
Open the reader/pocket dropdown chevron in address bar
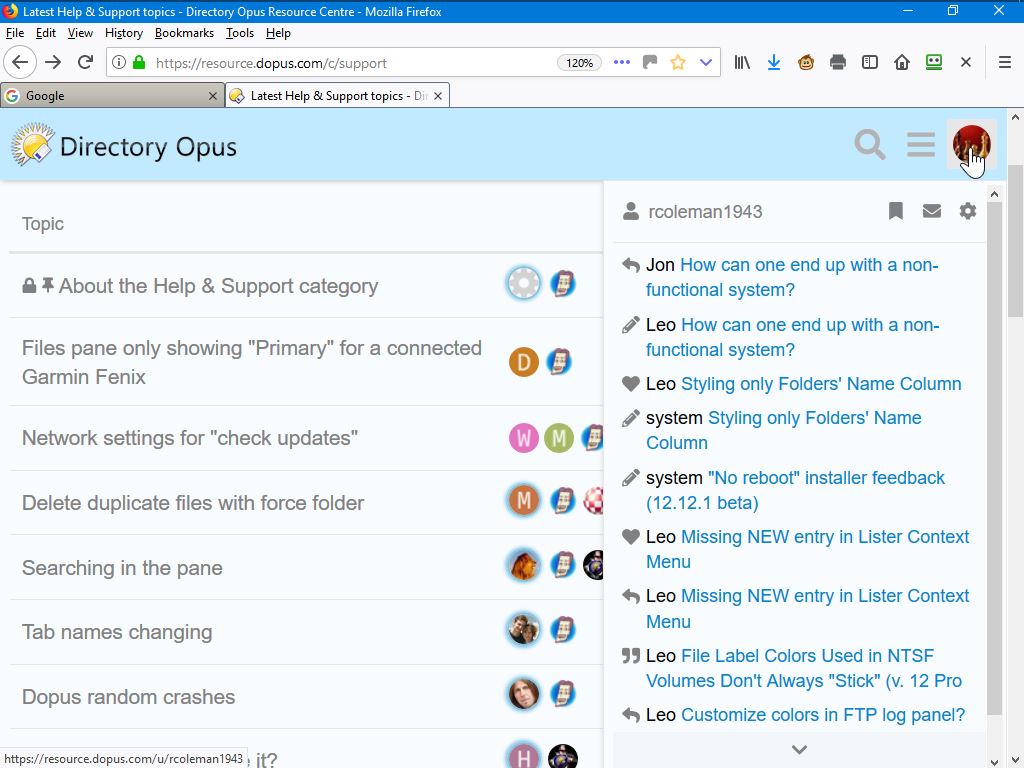[x=706, y=63]
